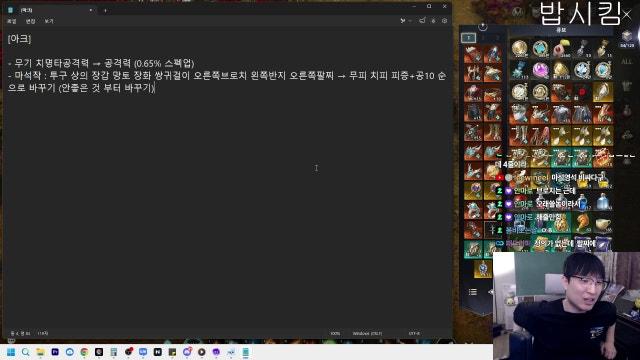Click the UTF-8 encoding indicator
640x360 pixels.
tap(414, 333)
